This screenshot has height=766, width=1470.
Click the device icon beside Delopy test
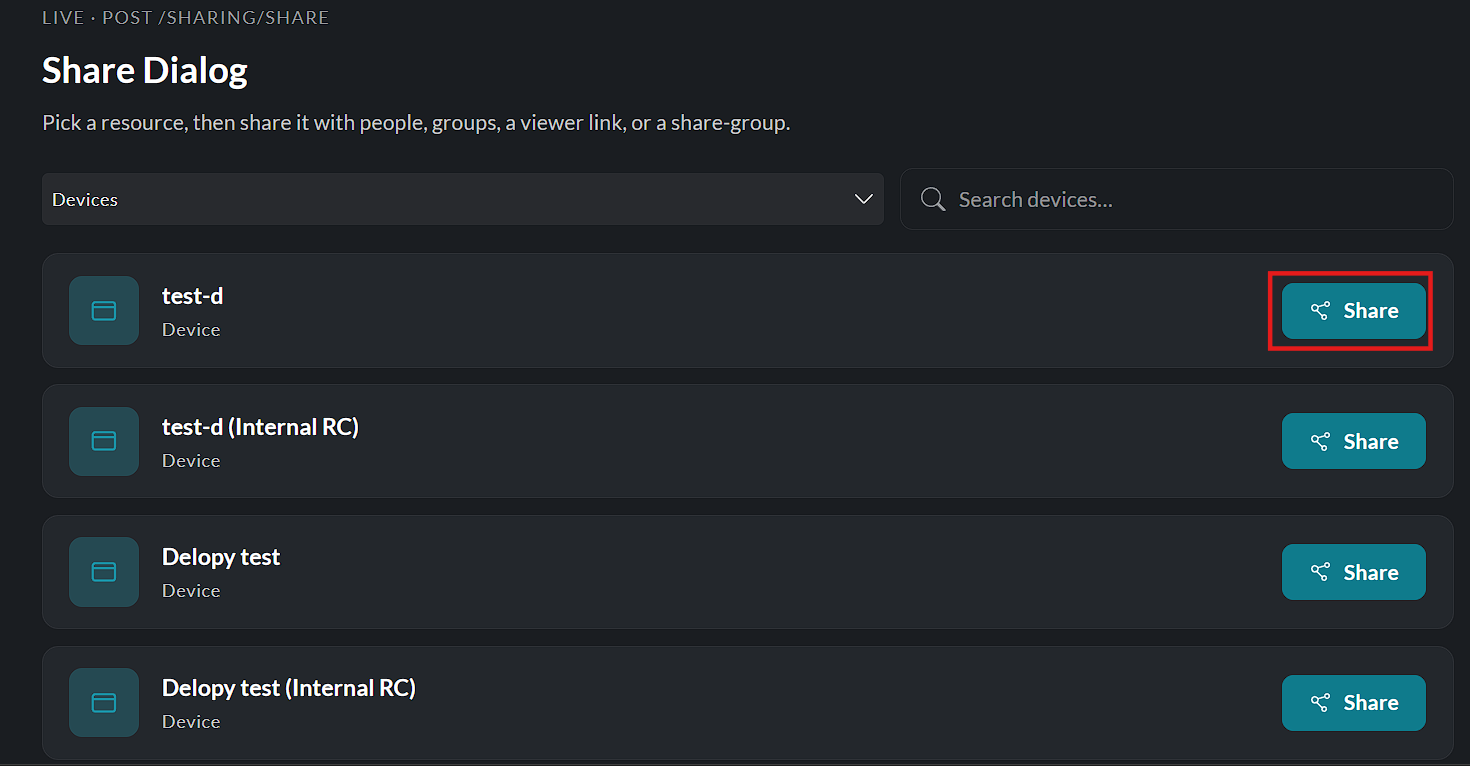(104, 572)
